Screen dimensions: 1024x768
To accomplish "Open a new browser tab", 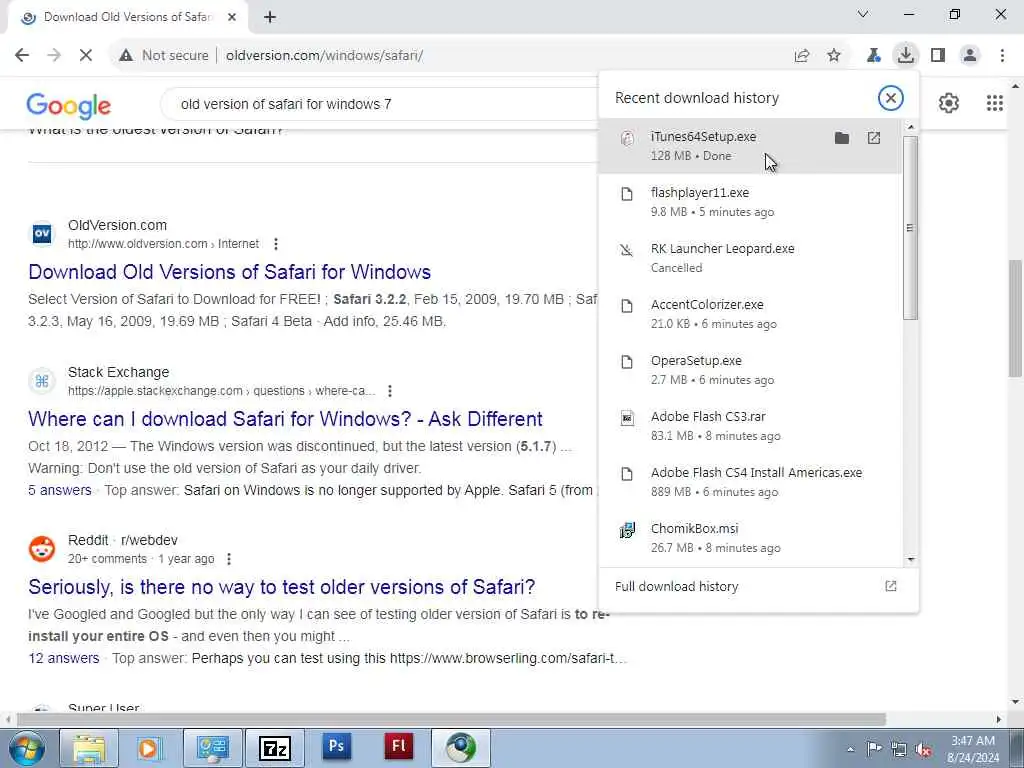I will pos(270,18).
